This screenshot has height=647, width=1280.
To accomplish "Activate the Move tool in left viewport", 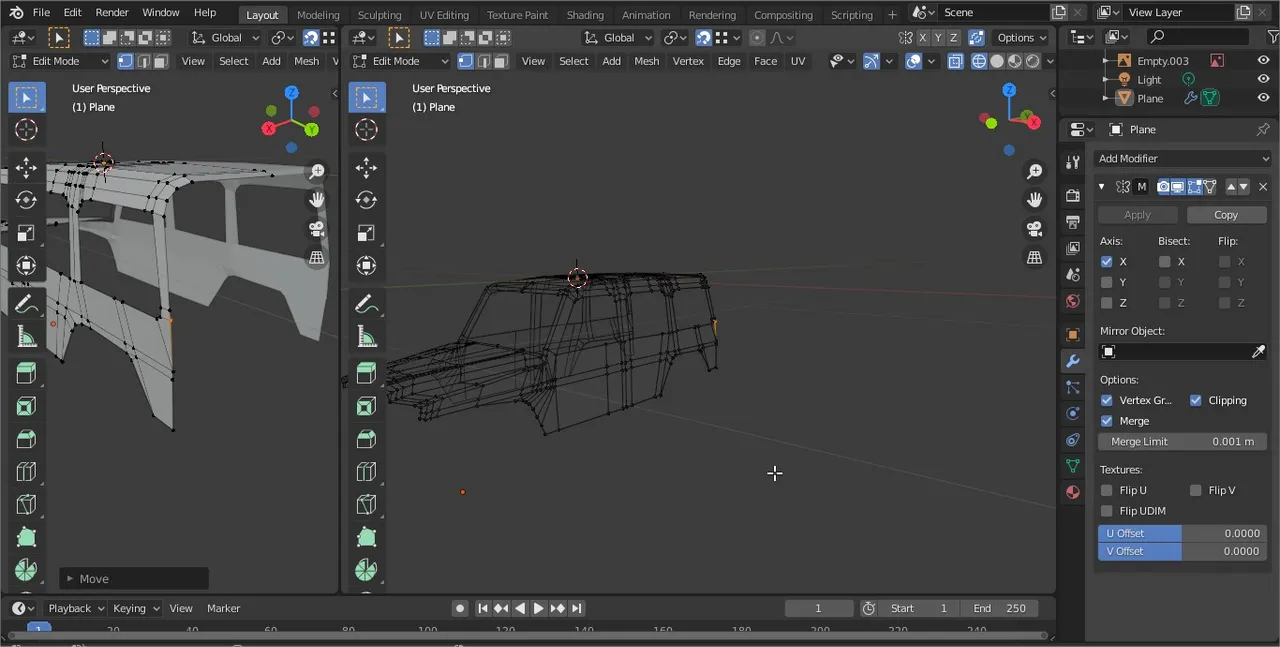I will click(26, 168).
